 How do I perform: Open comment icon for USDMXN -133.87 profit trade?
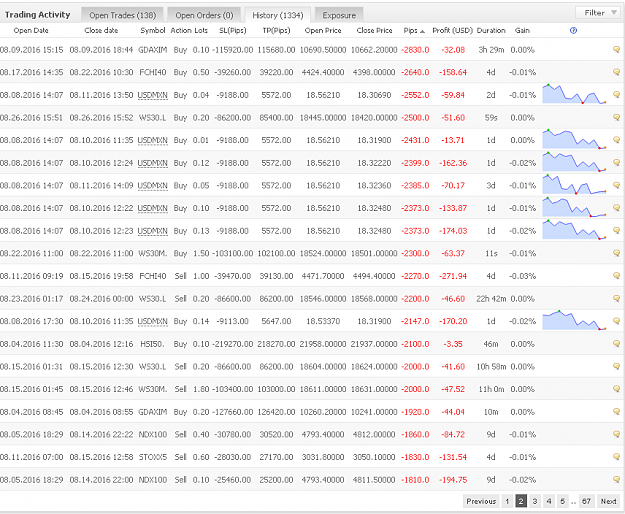pyautogui.click(x=616, y=208)
